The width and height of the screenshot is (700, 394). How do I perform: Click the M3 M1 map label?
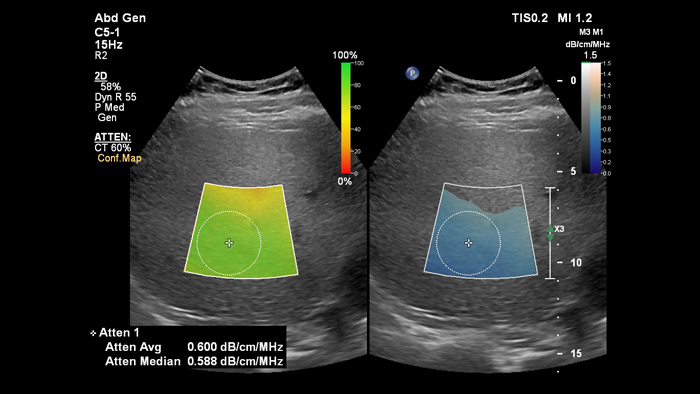(591, 32)
